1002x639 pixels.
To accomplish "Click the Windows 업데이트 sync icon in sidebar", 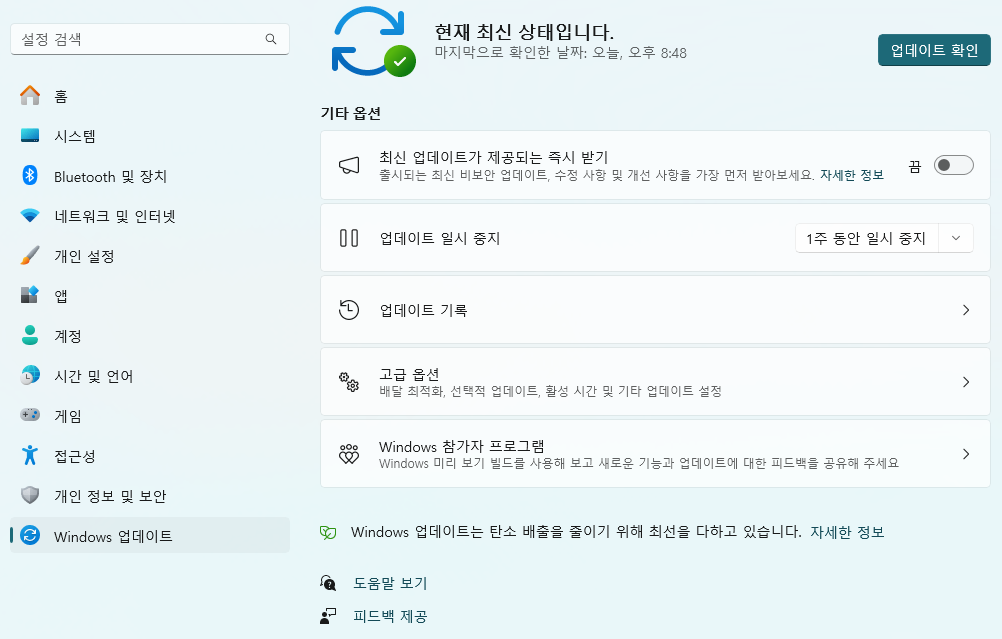I will tap(30, 535).
